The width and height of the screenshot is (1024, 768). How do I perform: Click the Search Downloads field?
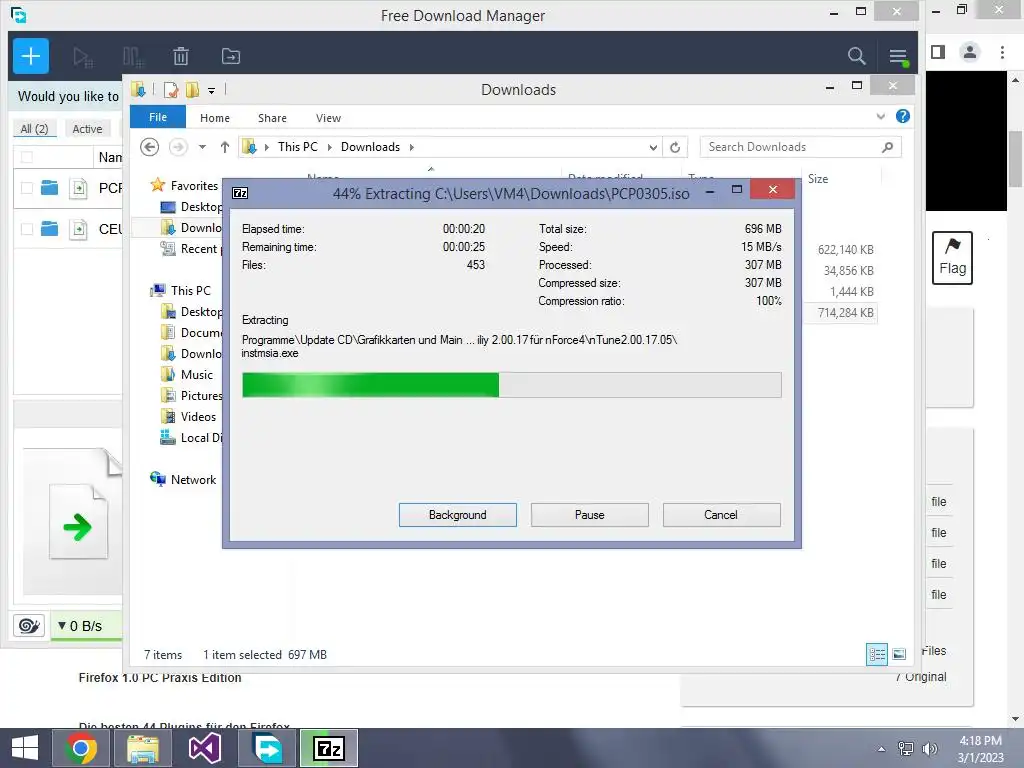pyautogui.click(x=800, y=147)
